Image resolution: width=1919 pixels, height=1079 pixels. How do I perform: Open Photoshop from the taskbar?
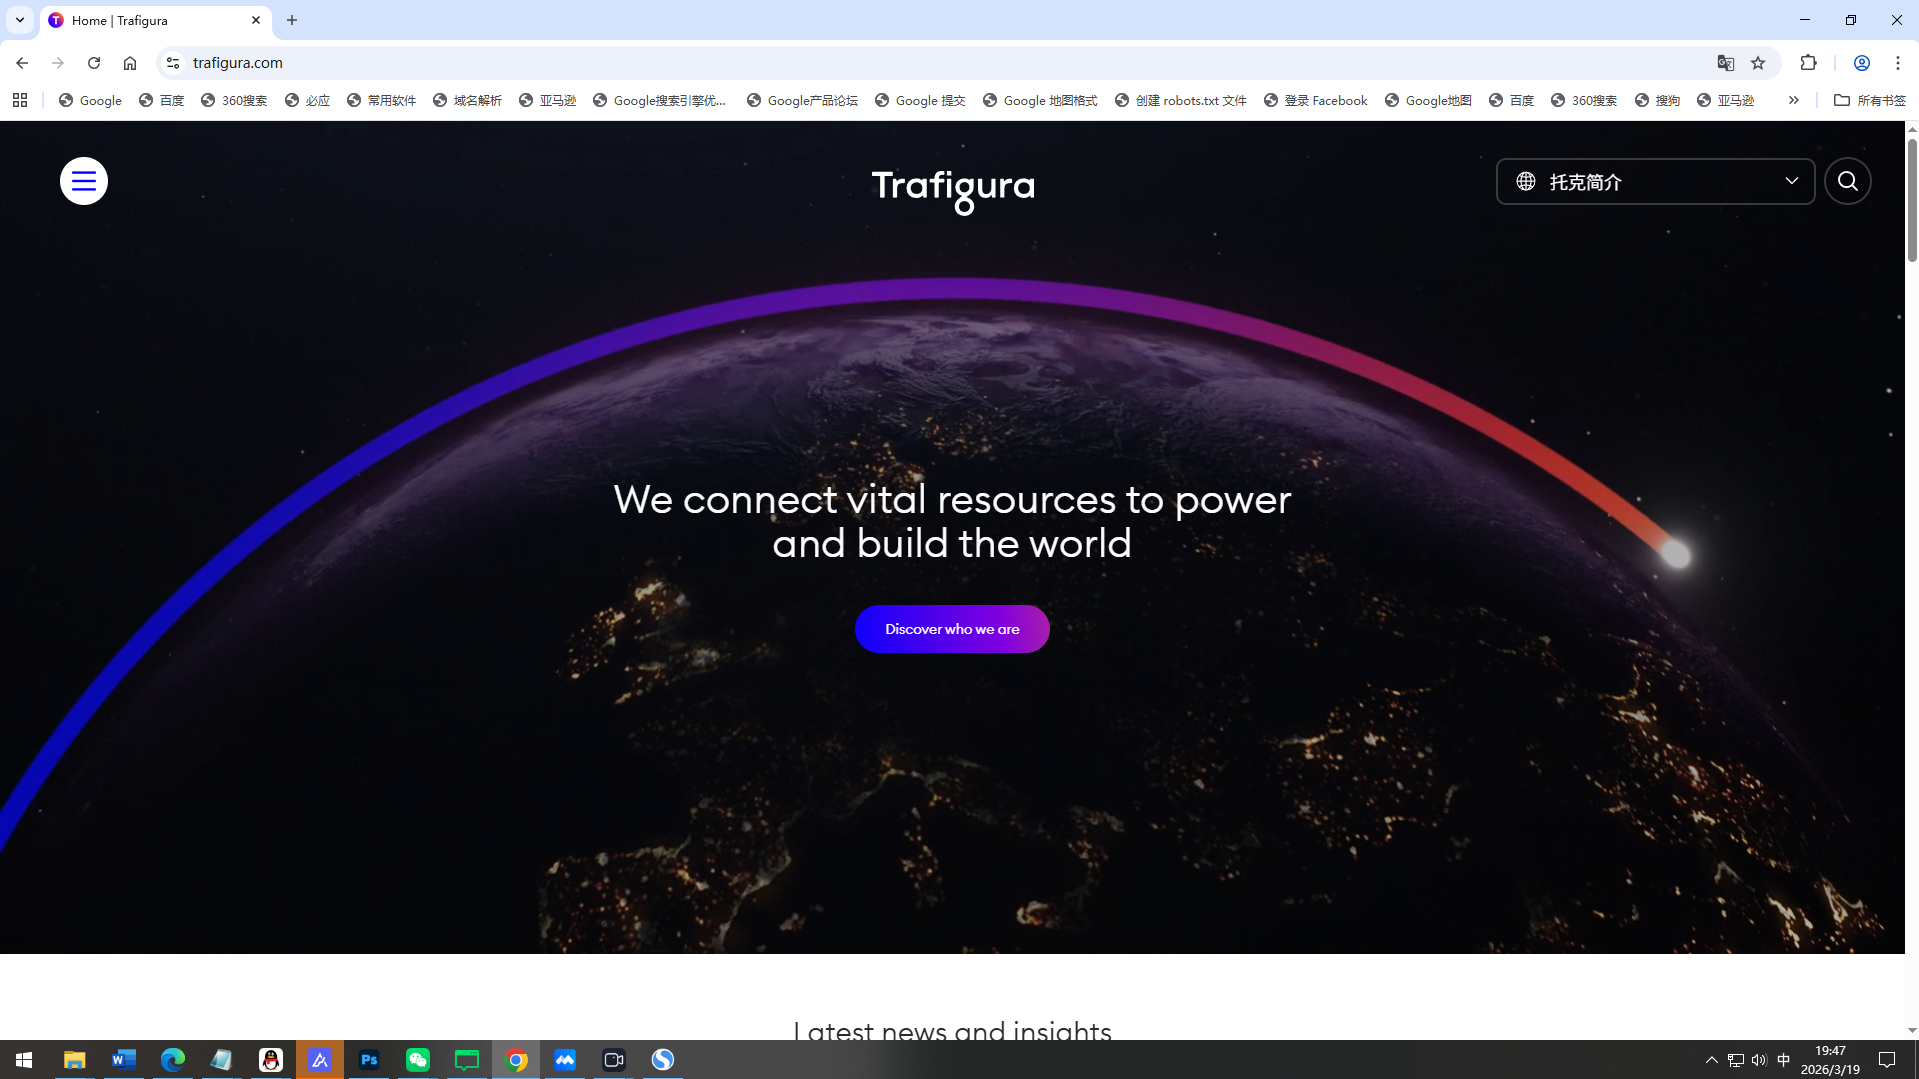(368, 1060)
